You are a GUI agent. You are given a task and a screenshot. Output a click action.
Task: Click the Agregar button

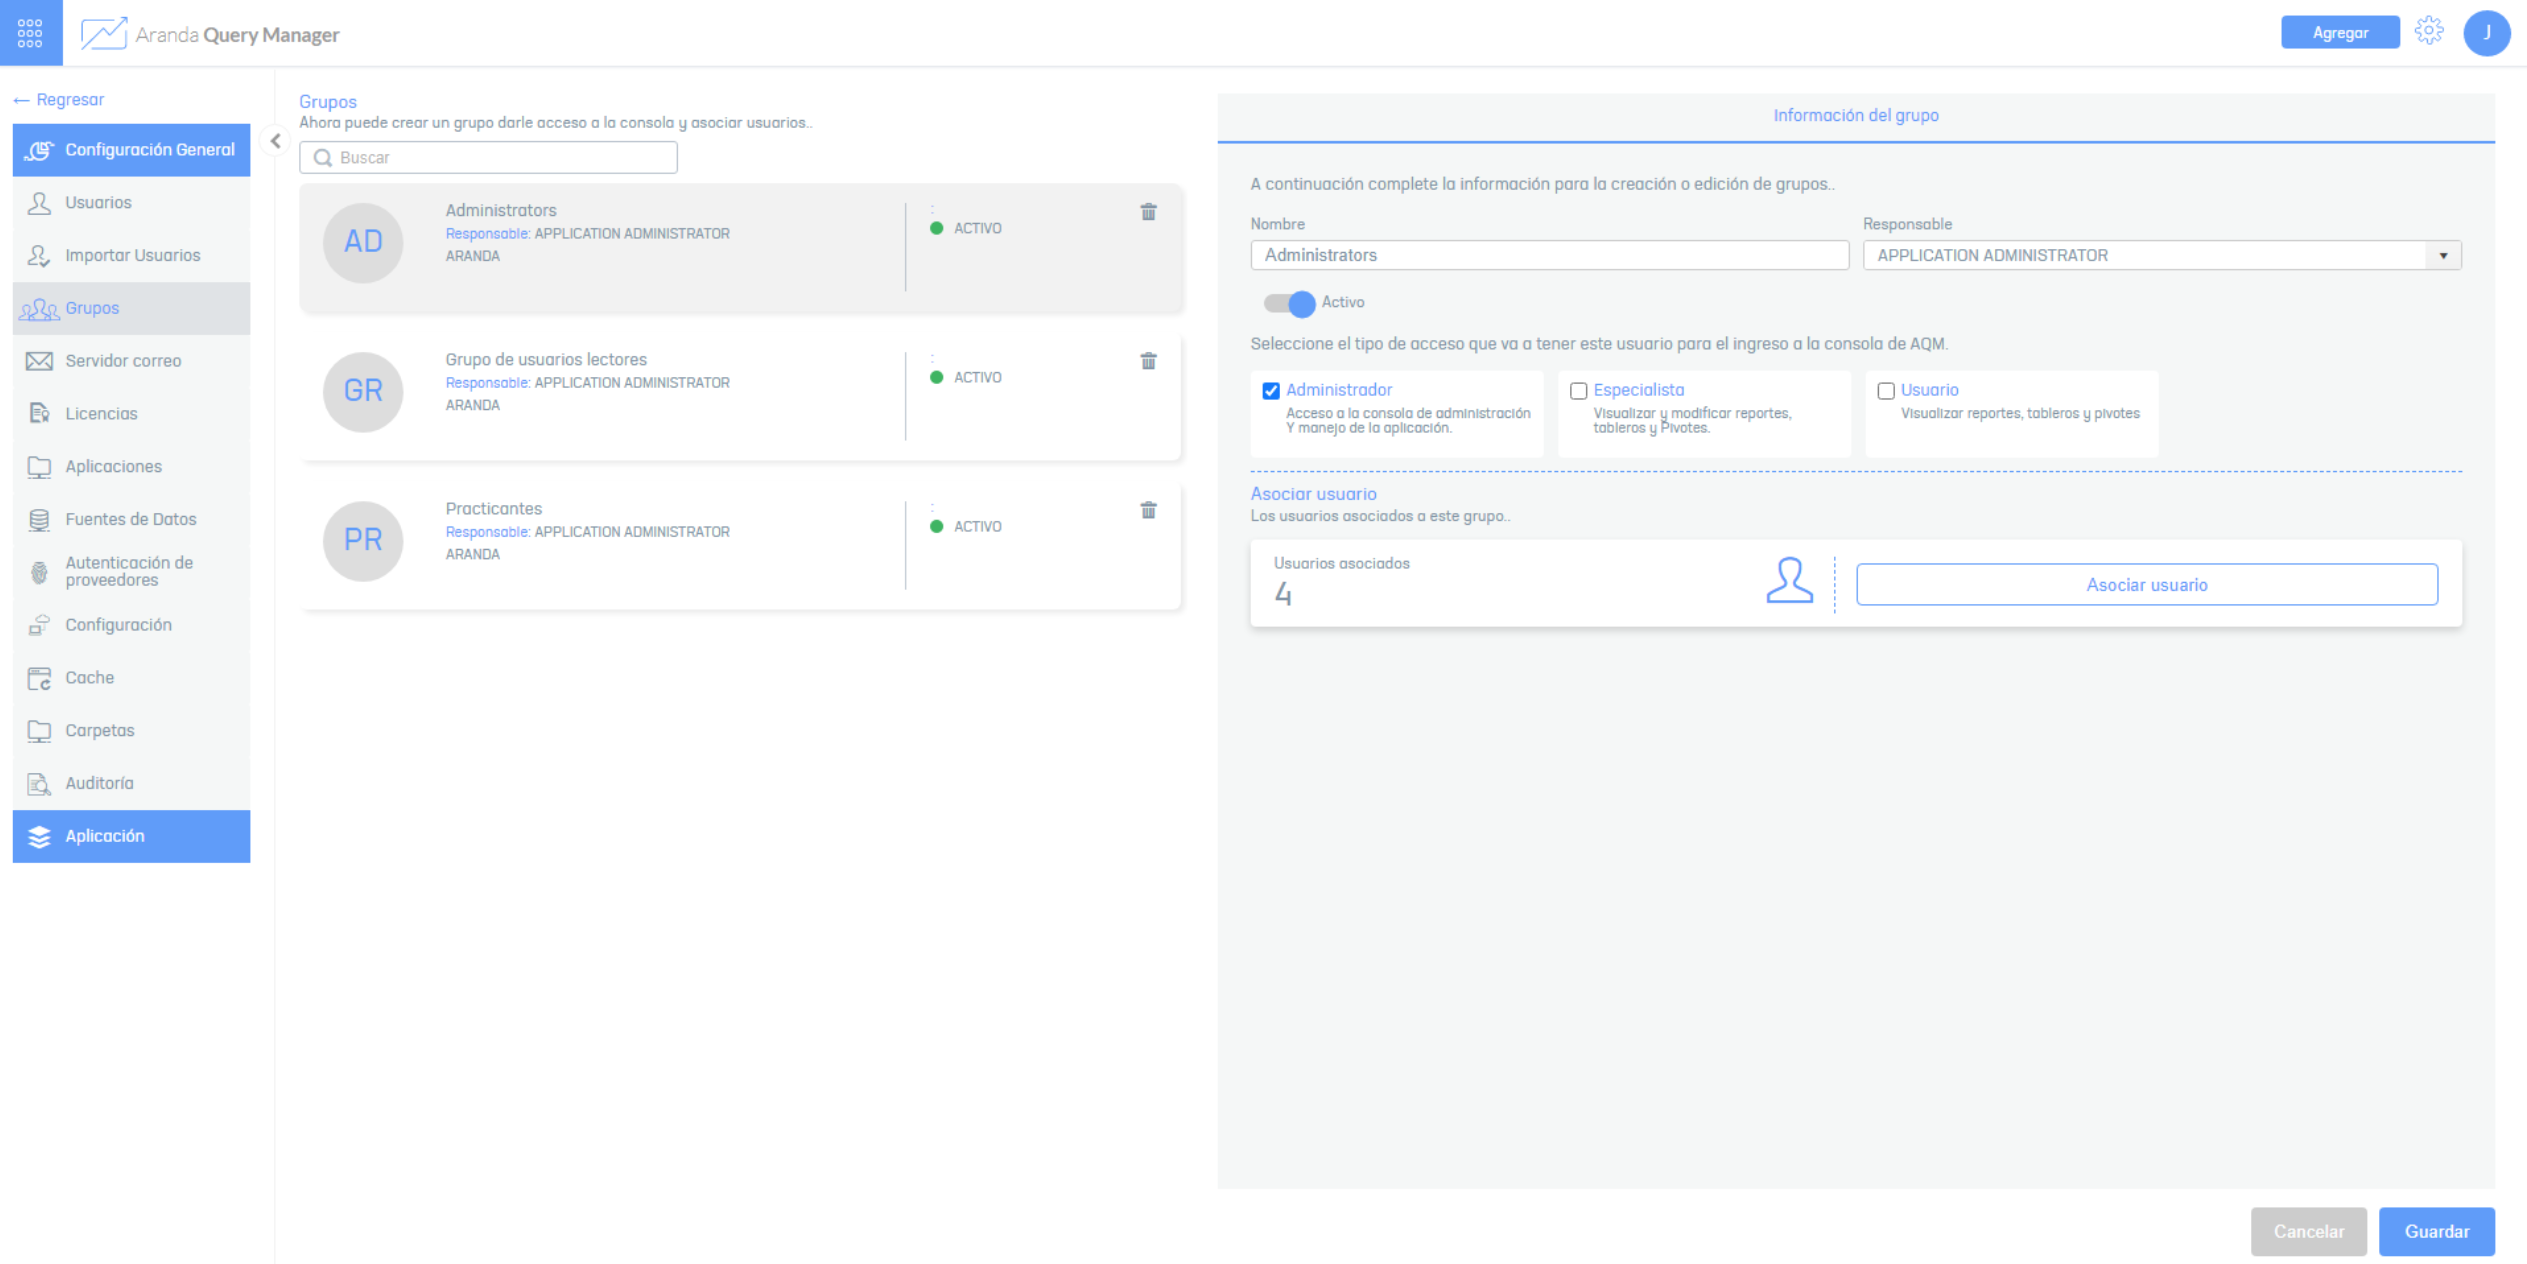pos(2340,33)
